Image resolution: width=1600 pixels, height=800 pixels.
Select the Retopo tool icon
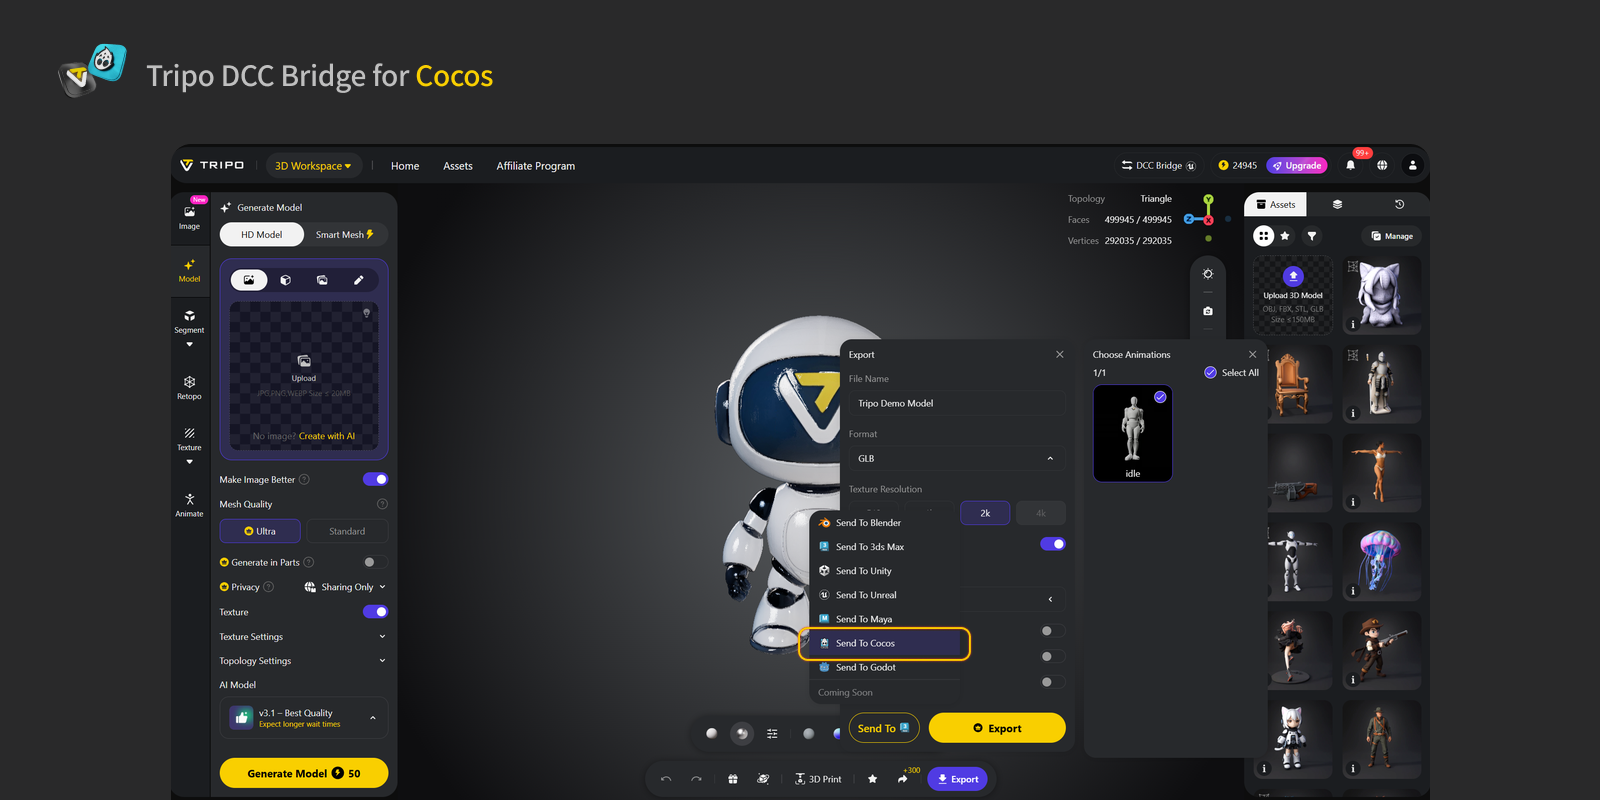coord(189,387)
